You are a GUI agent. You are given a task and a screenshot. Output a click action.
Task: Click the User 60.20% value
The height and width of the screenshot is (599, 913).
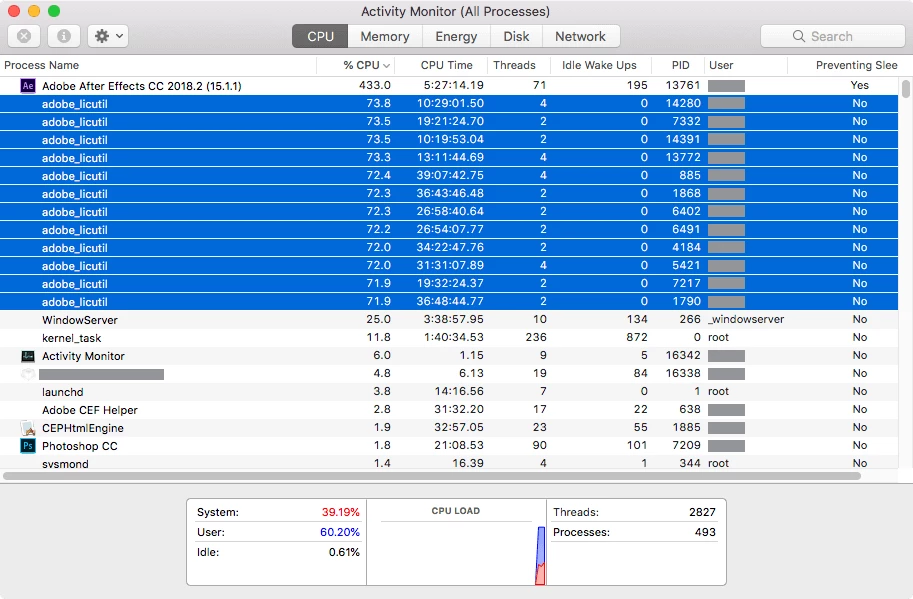(339, 532)
